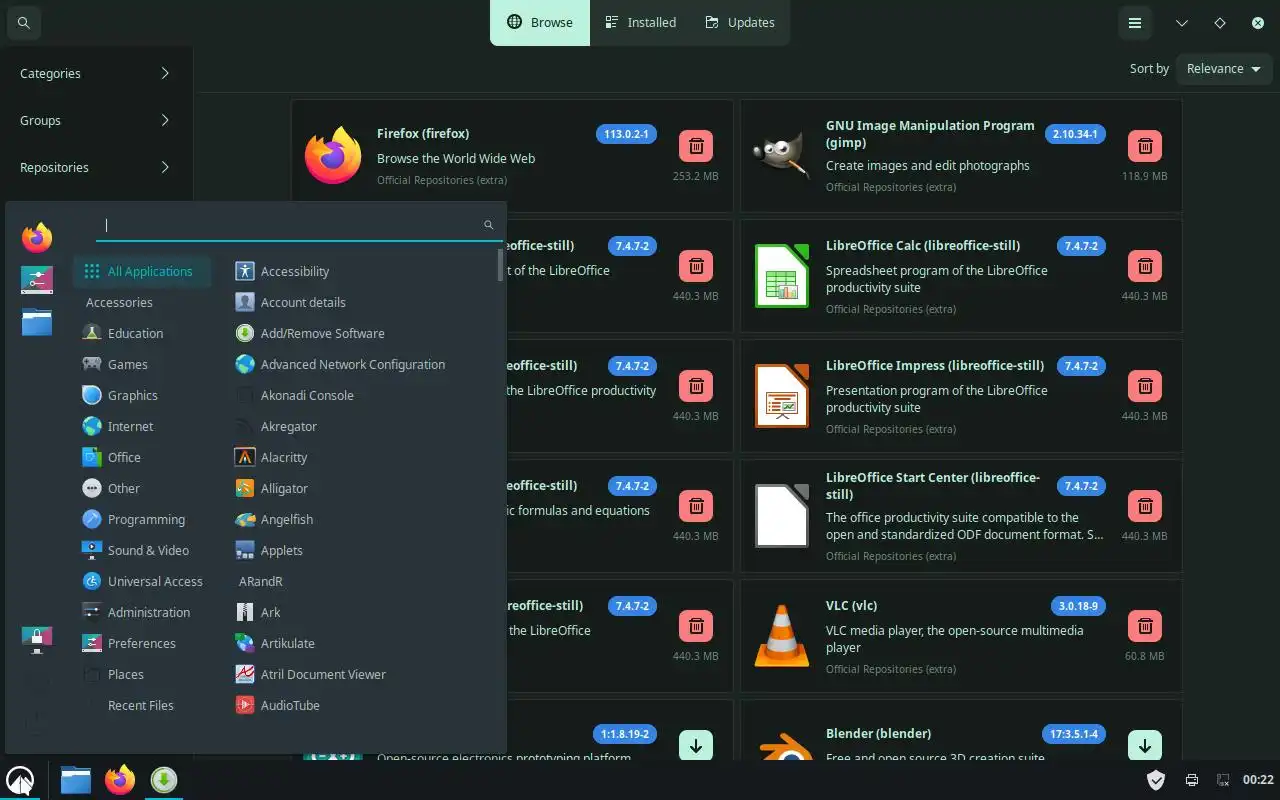Click the application list scrollbar

click(x=500, y=265)
